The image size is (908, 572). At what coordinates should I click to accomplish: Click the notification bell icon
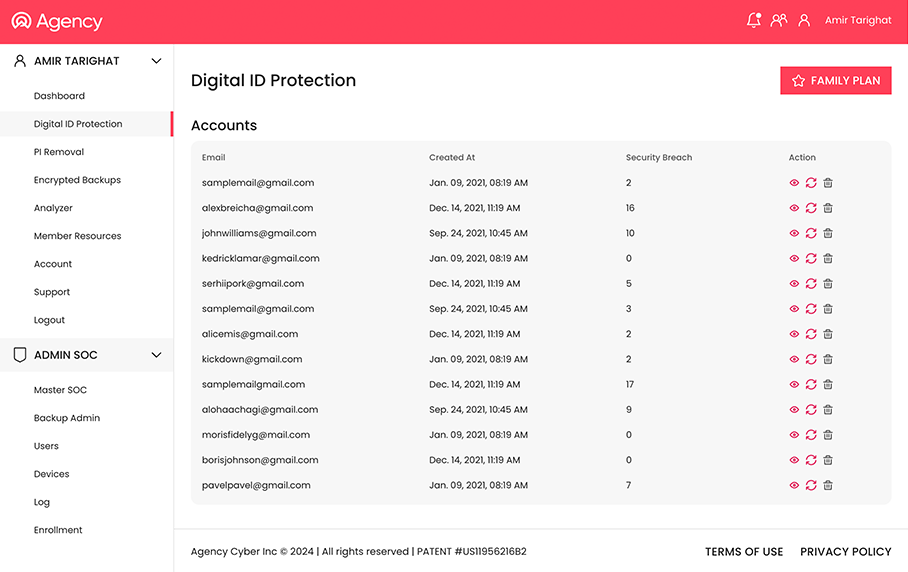click(x=753, y=20)
